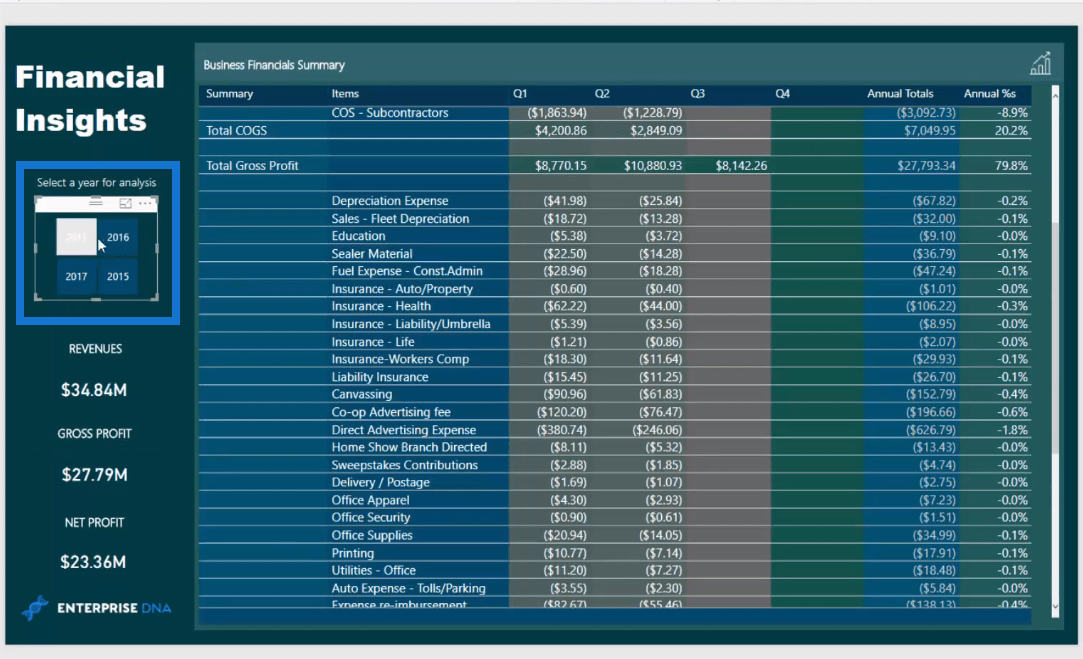Click the bar chart icon in table header

[1040, 64]
